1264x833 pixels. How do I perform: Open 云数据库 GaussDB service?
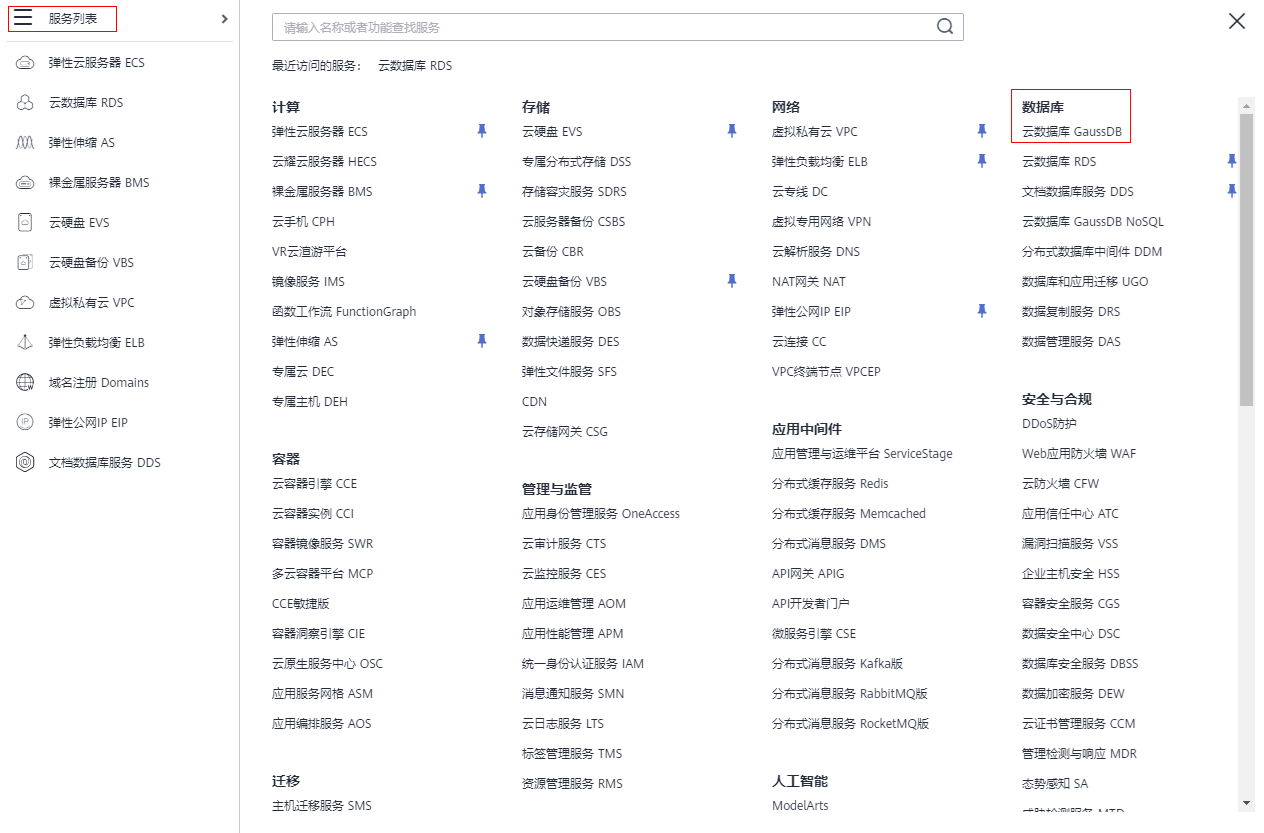pyautogui.click(x=1071, y=131)
